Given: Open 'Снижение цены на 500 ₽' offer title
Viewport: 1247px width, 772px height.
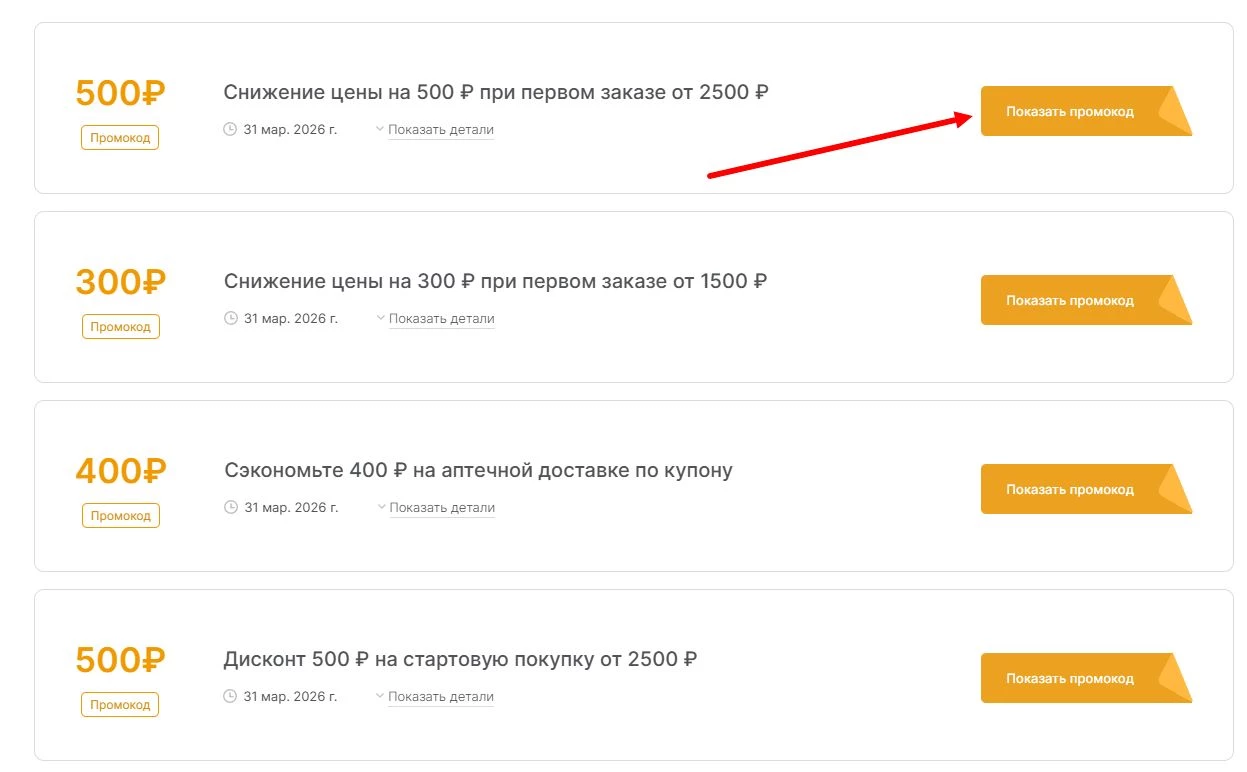Looking at the screenshot, I should coord(496,93).
